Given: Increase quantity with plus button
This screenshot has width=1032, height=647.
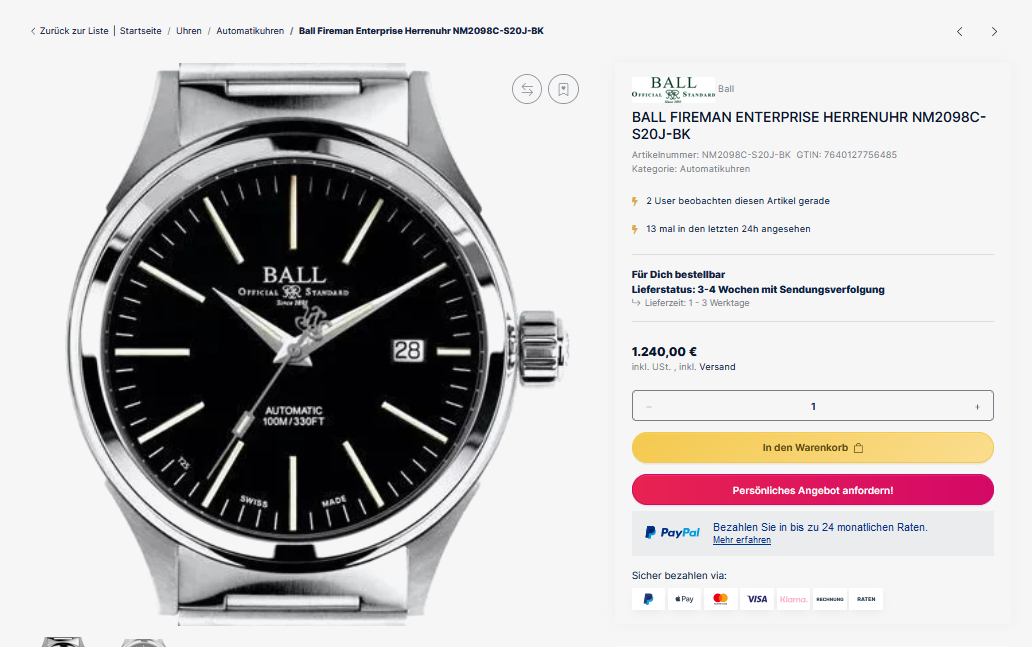Looking at the screenshot, I should coord(977,406).
